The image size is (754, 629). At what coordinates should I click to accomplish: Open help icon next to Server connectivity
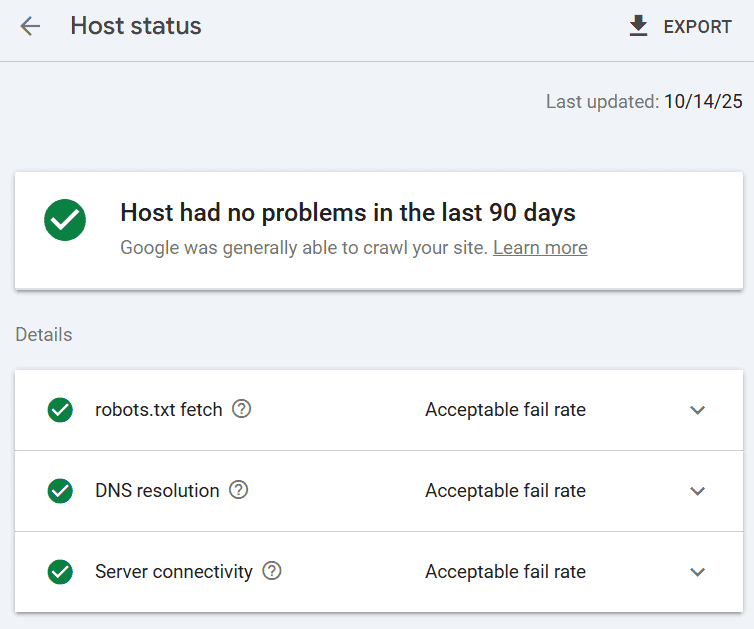pos(272,571)
